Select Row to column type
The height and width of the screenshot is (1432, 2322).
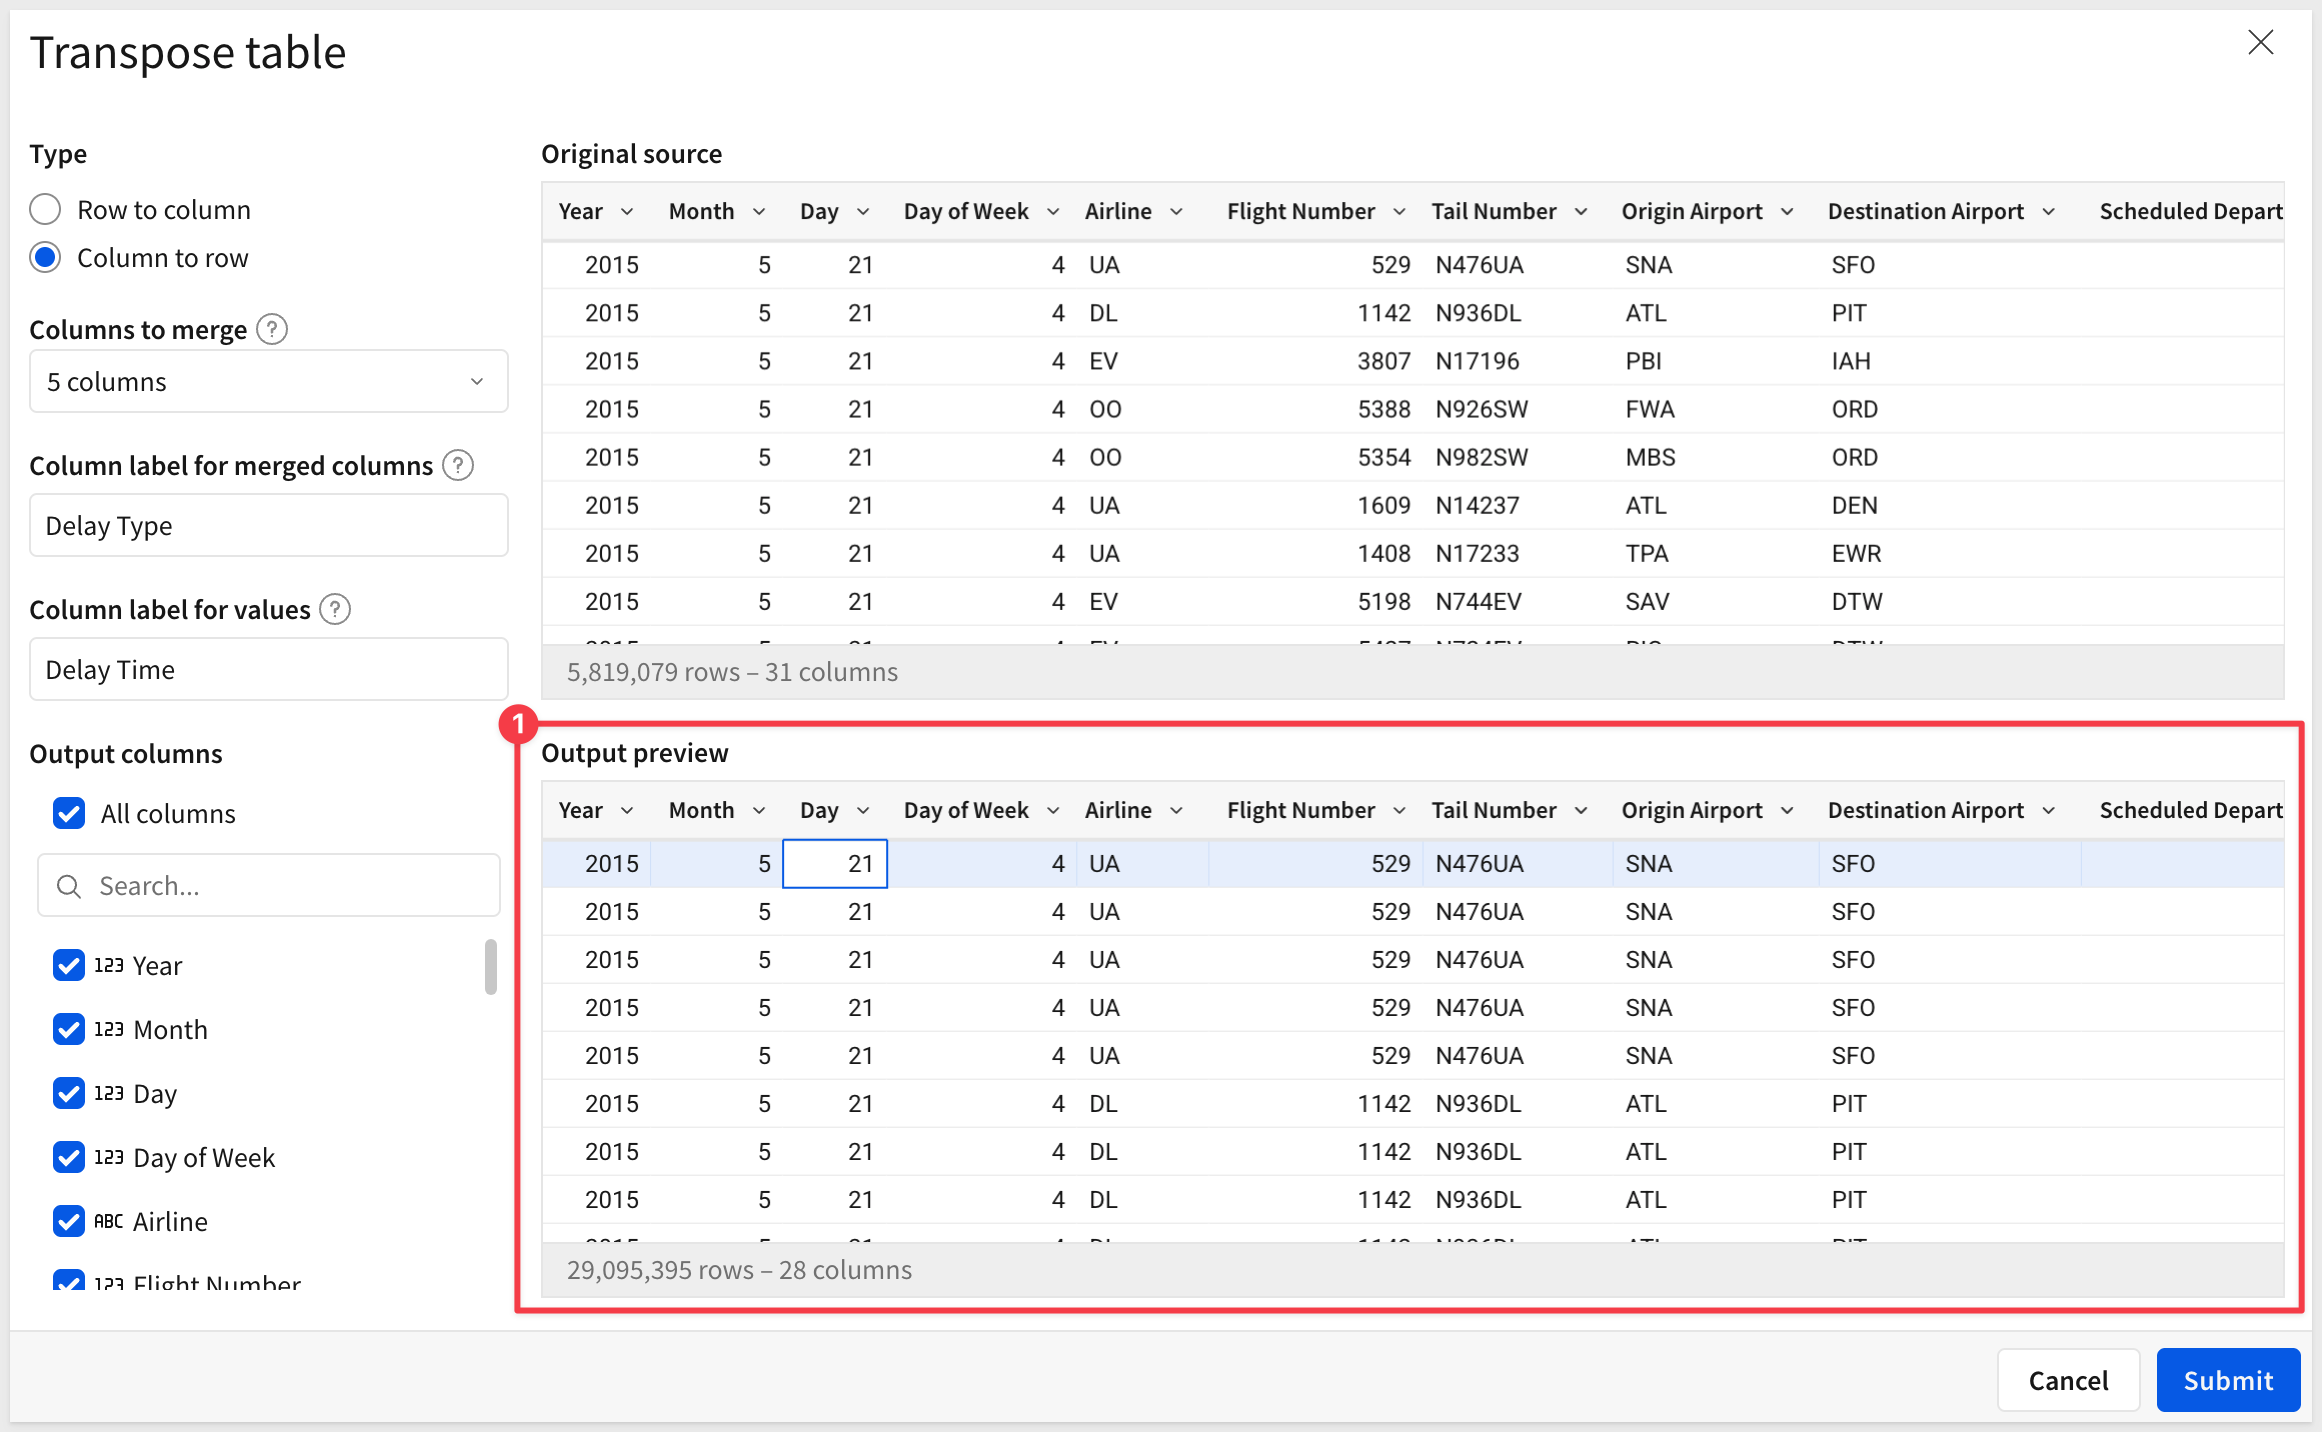pyautogui.click(x=46, y=210)
